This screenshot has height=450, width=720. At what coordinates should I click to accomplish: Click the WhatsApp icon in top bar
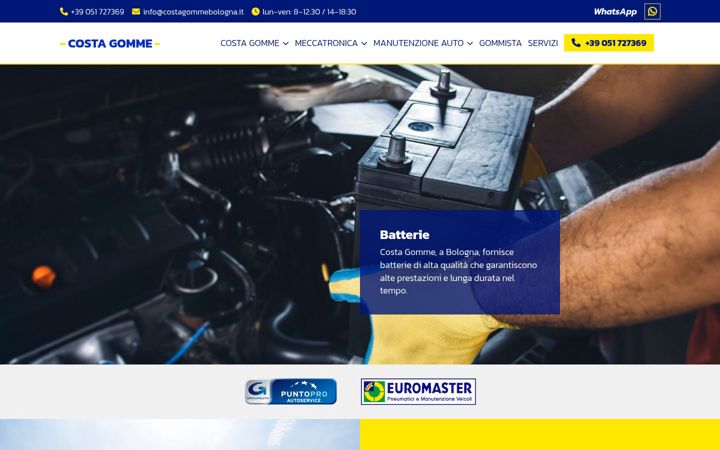tap(652, 11)
